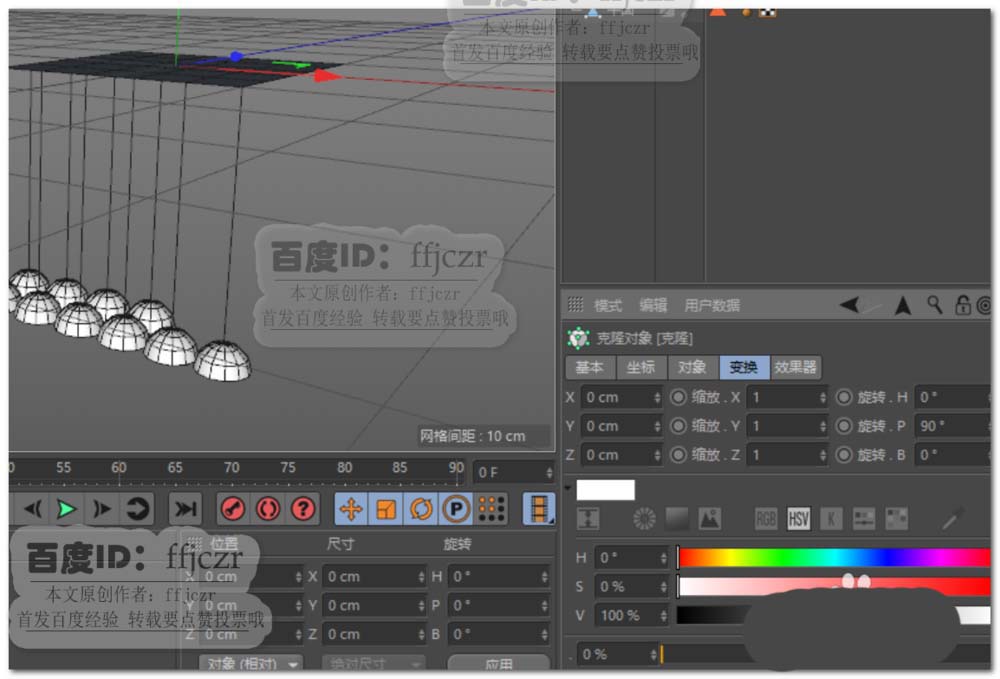The image size is (1000, 679).
Task: Toggle the lock icon in attribute manager
Action: coord(962,305)
